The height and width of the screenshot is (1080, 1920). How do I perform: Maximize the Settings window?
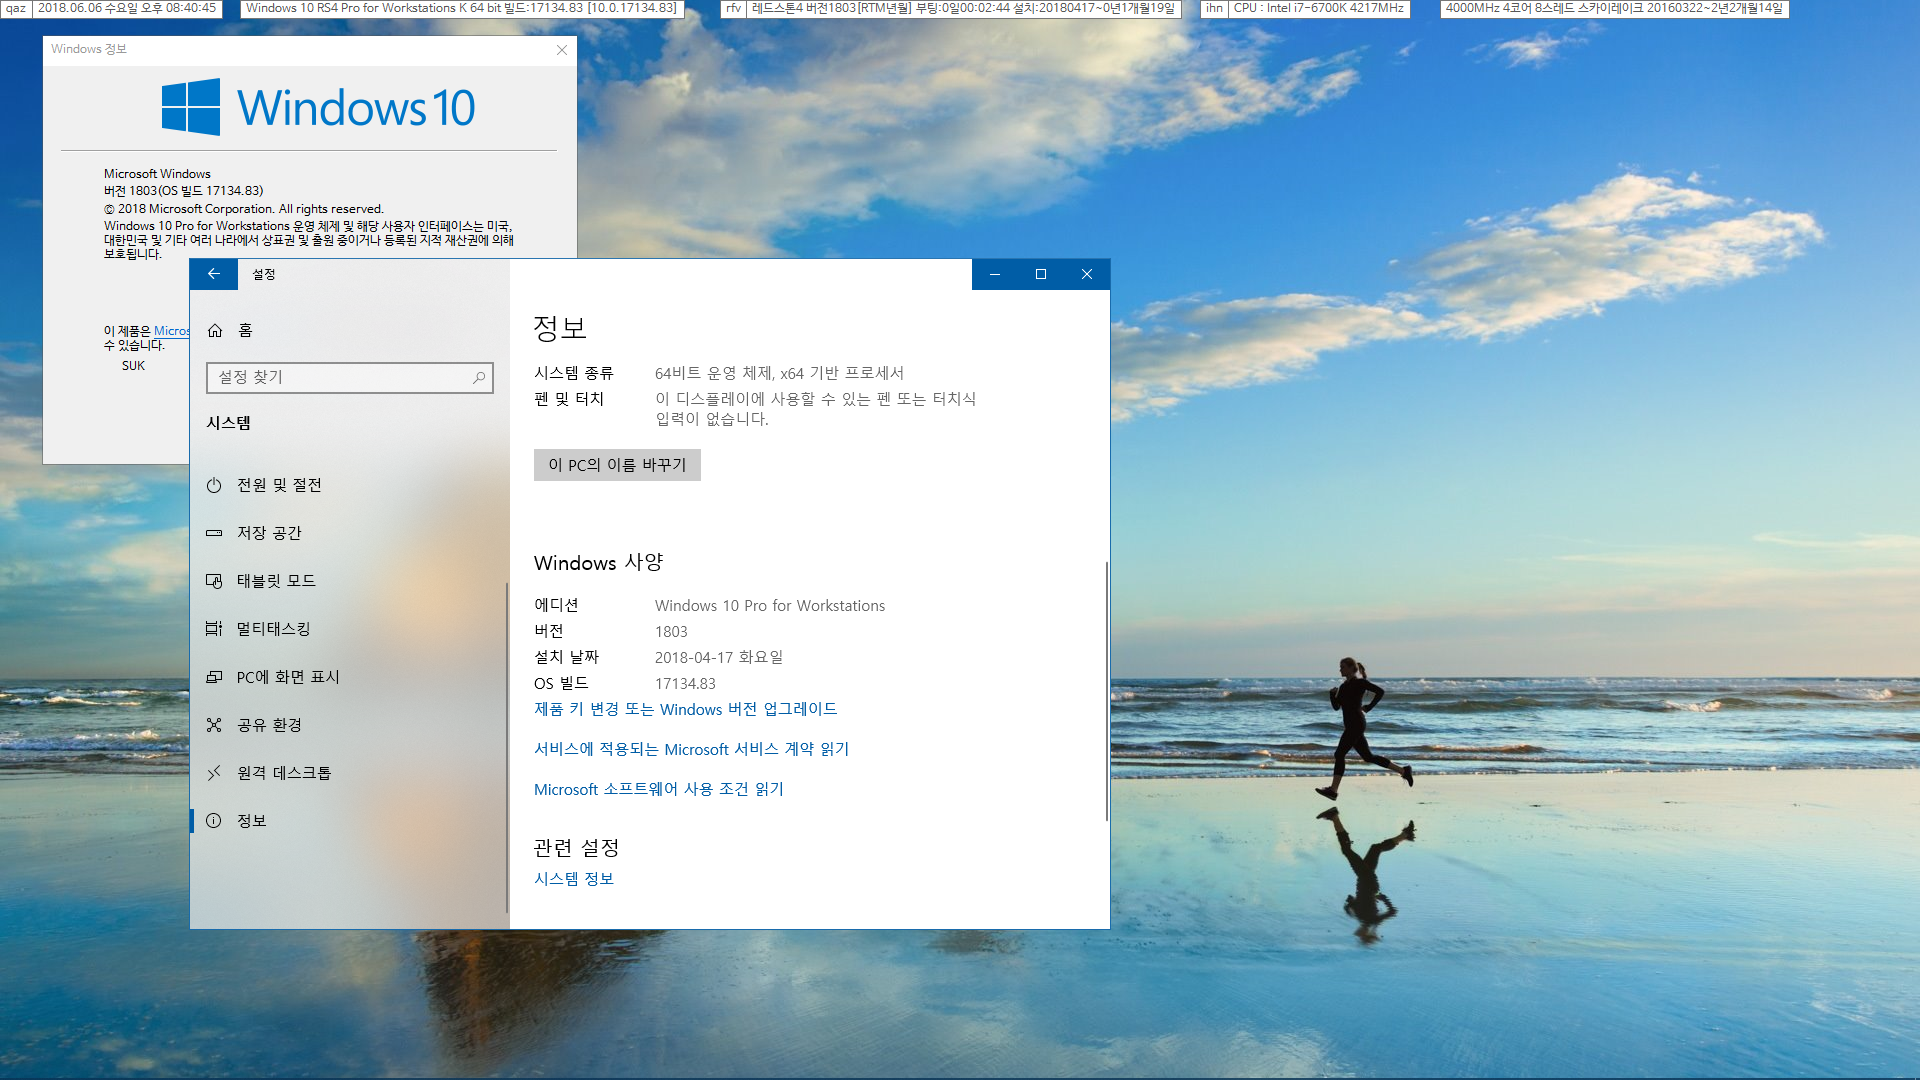[x=1041, y=274]
